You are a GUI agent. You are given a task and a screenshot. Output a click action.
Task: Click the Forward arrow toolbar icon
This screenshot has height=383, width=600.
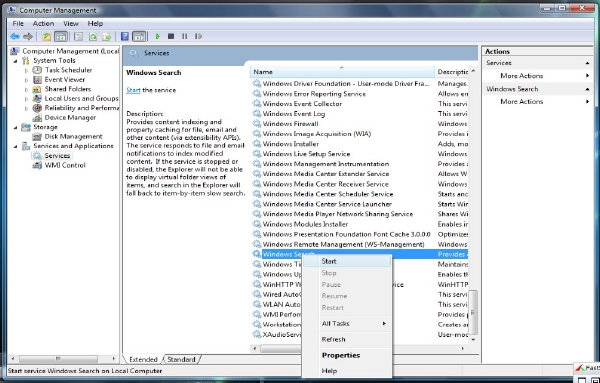pos(28,37)
